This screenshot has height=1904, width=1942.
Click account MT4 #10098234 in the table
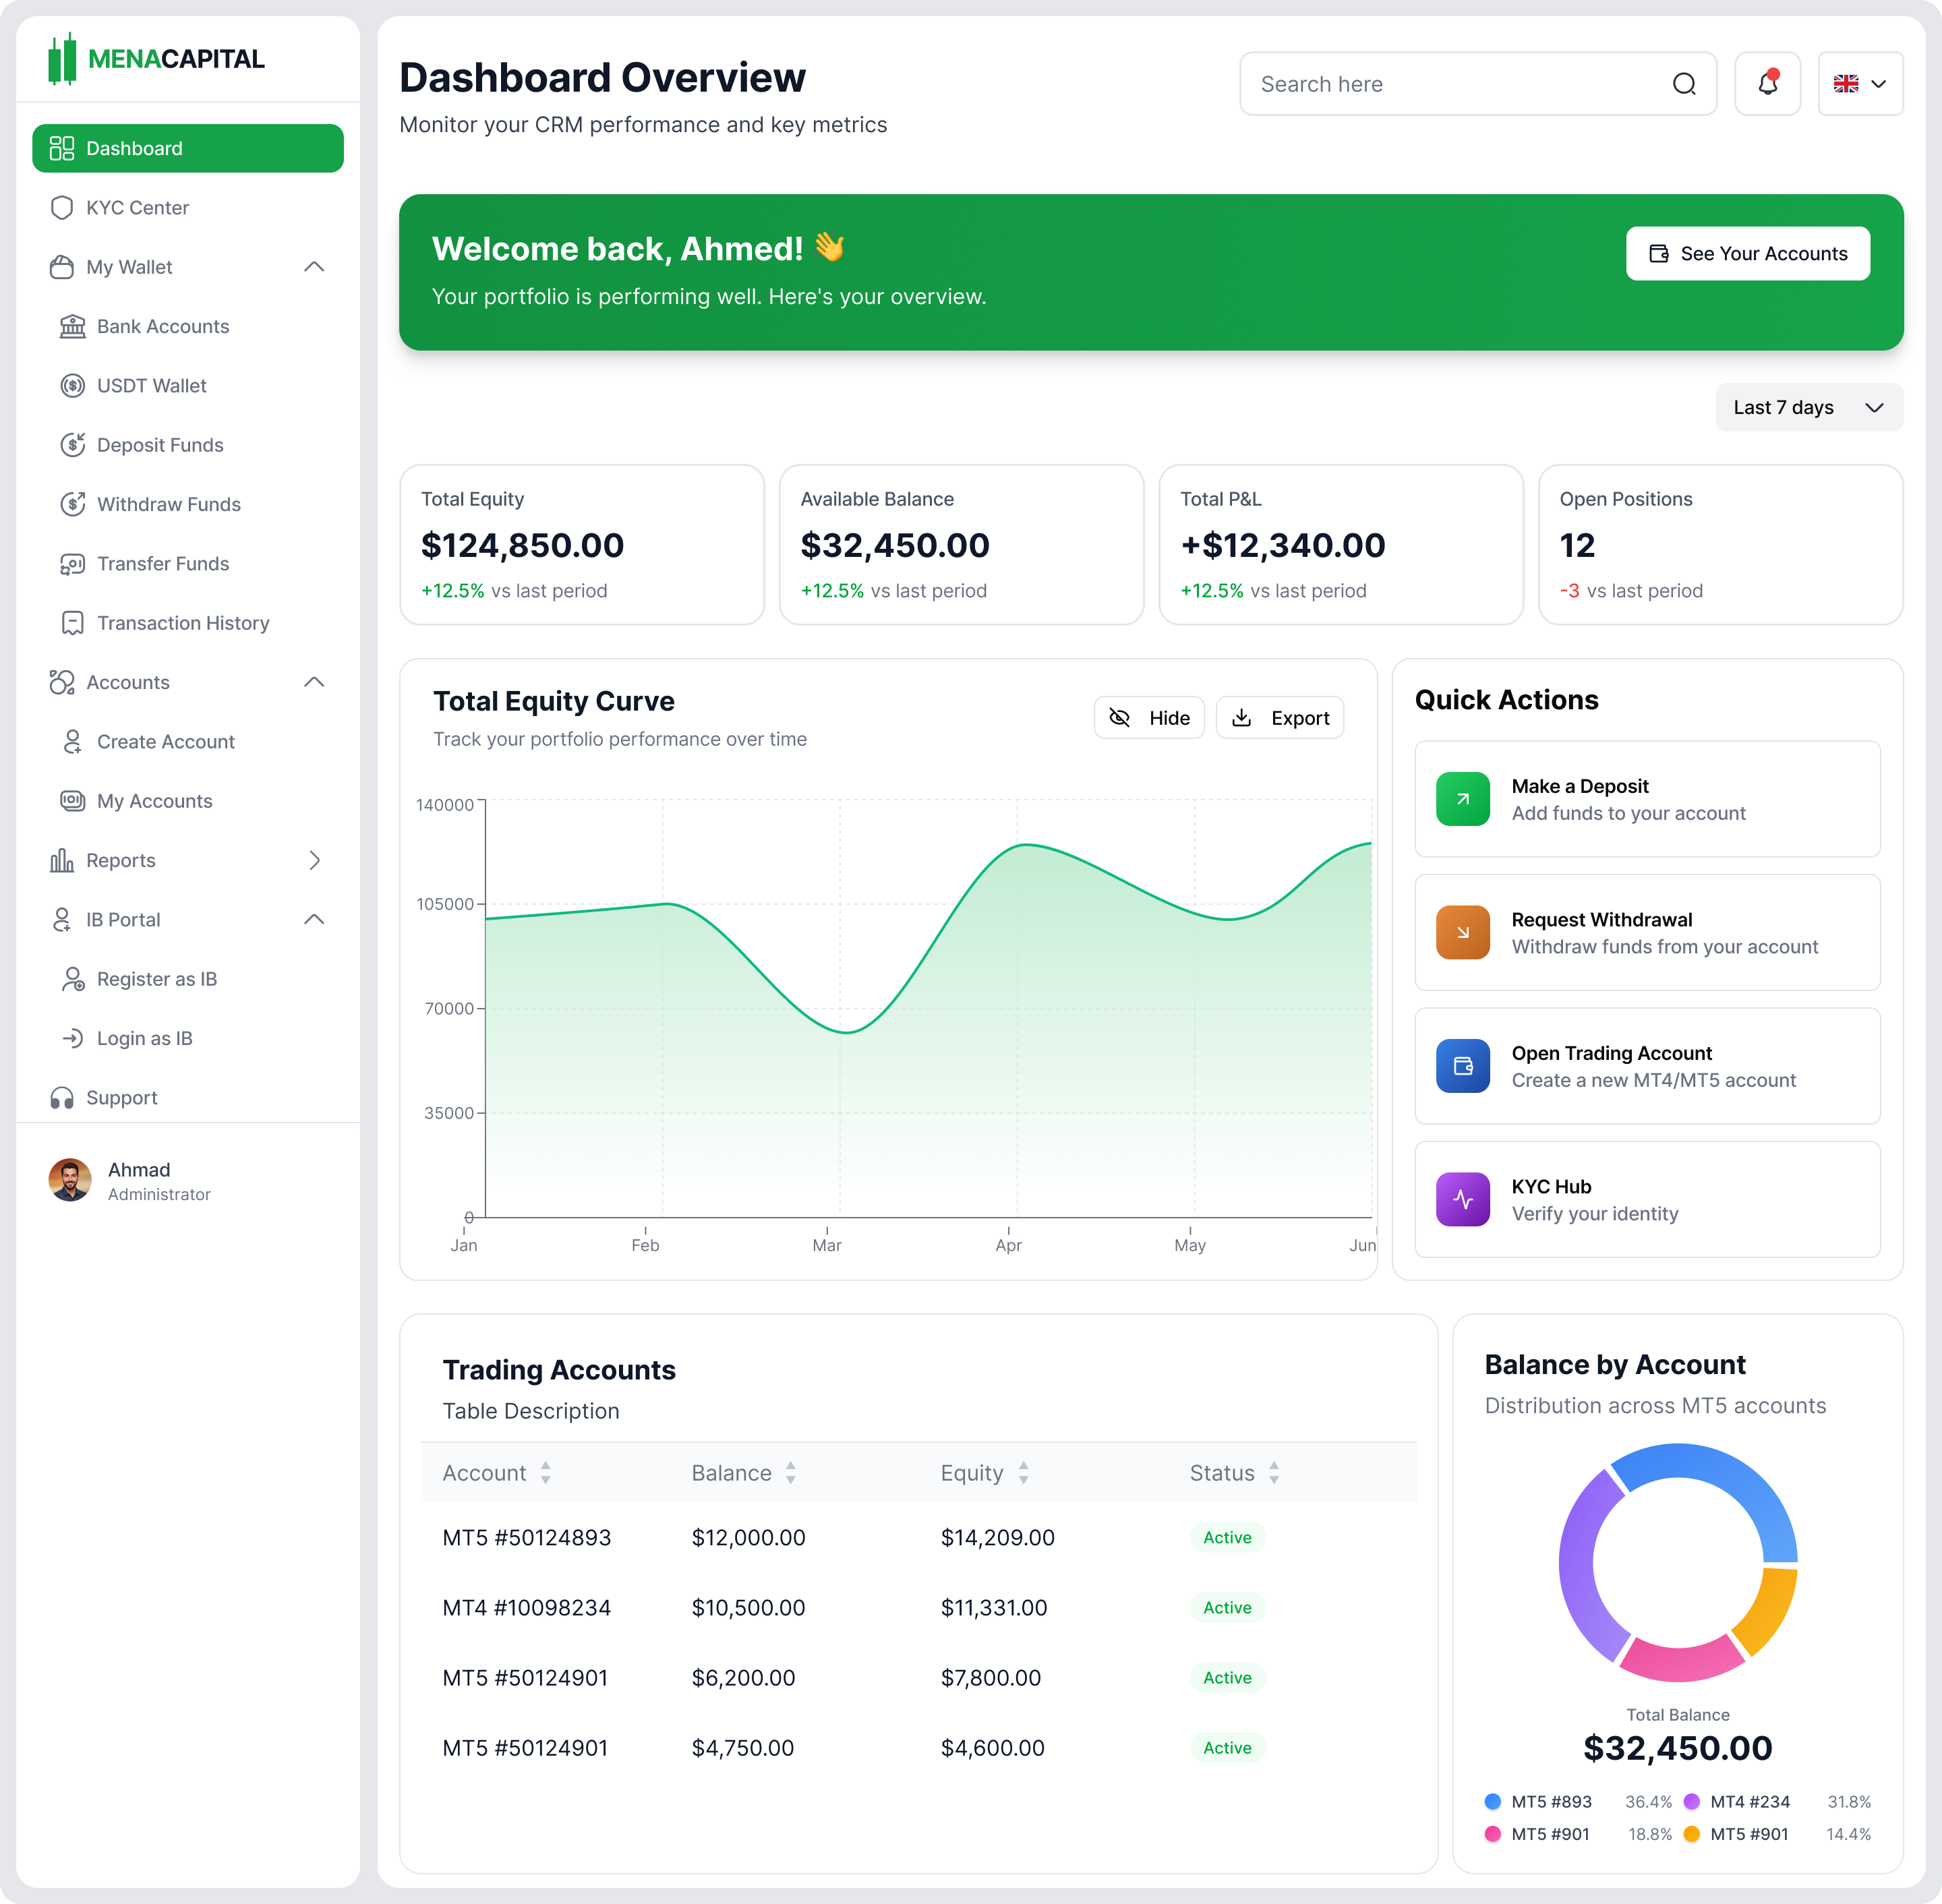tap(527, 1607)
